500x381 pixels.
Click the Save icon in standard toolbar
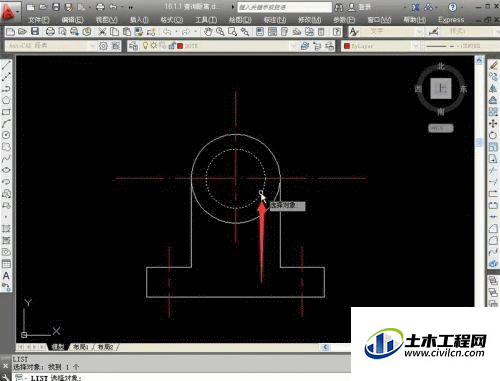(x=35, y=32)
